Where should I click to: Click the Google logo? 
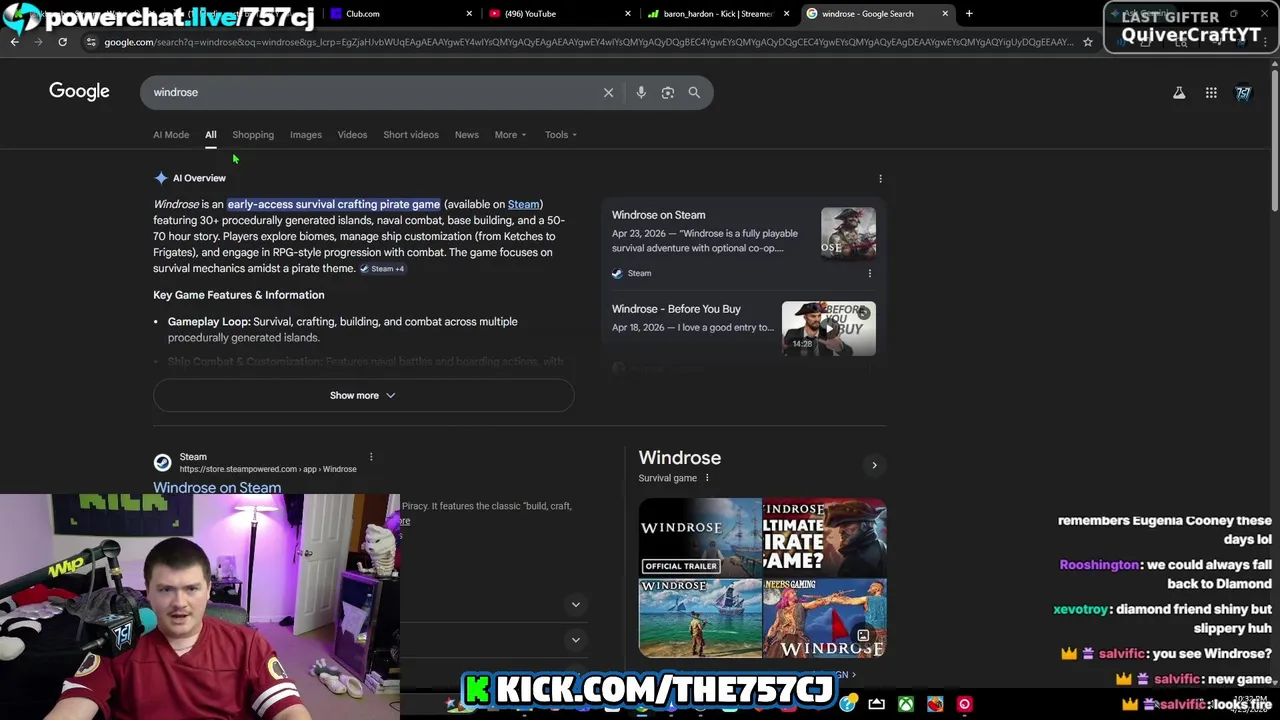coord(79,91)
